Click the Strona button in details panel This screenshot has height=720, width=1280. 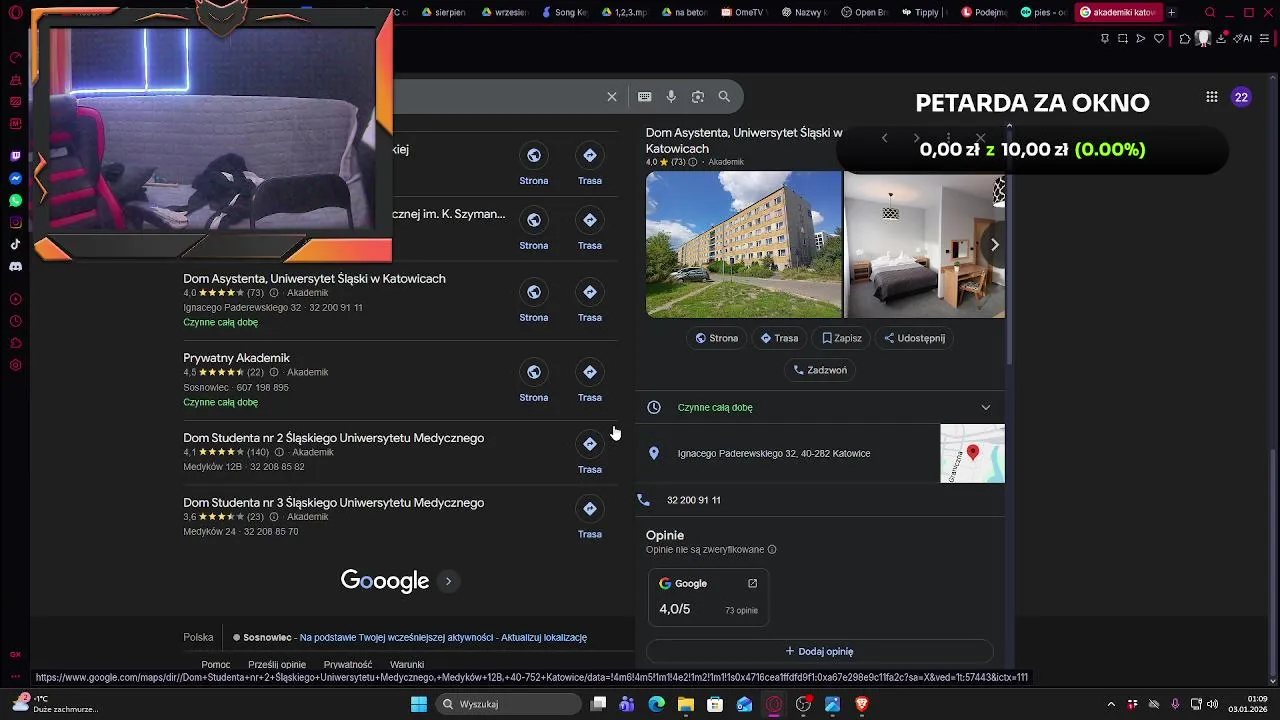(716, 338)
